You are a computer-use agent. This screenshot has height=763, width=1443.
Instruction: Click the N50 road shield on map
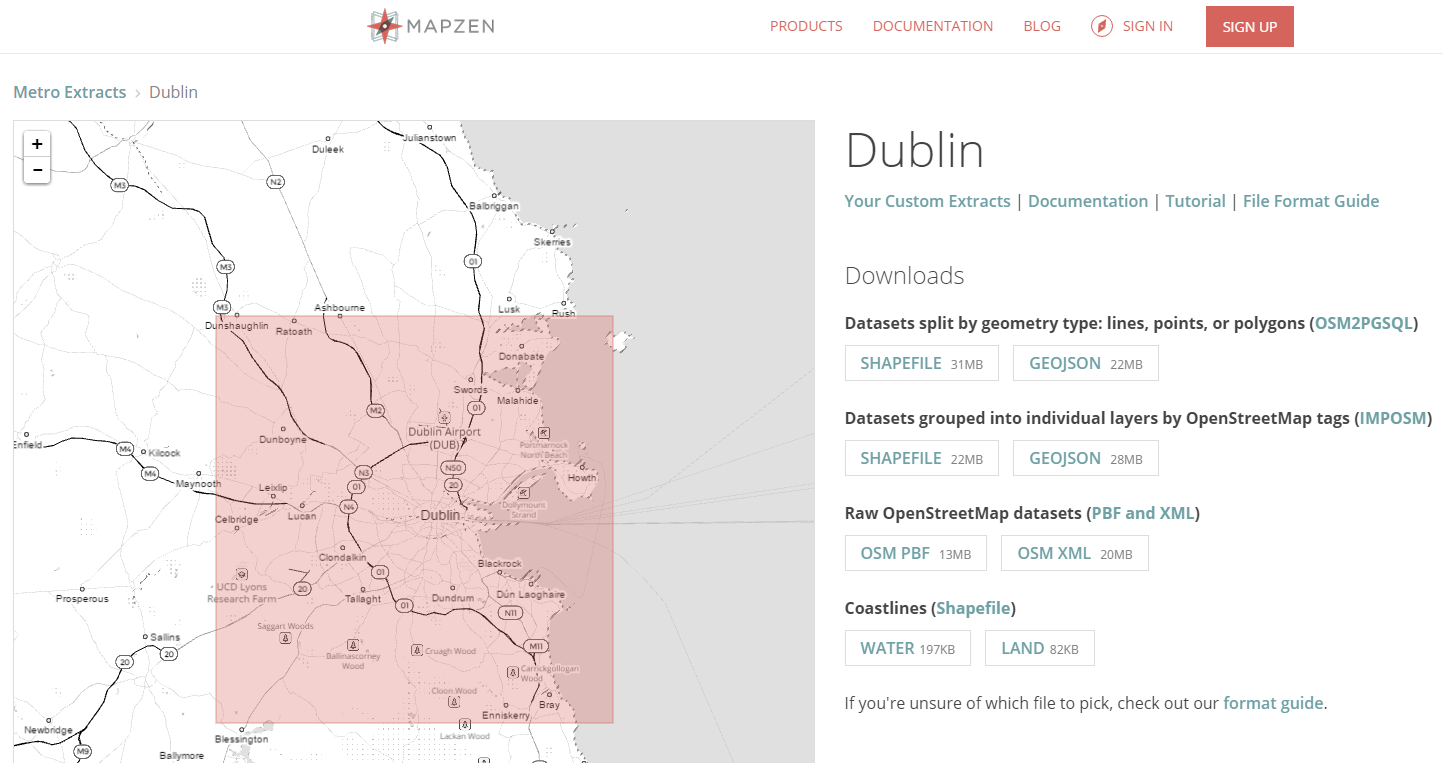point(455,467)
